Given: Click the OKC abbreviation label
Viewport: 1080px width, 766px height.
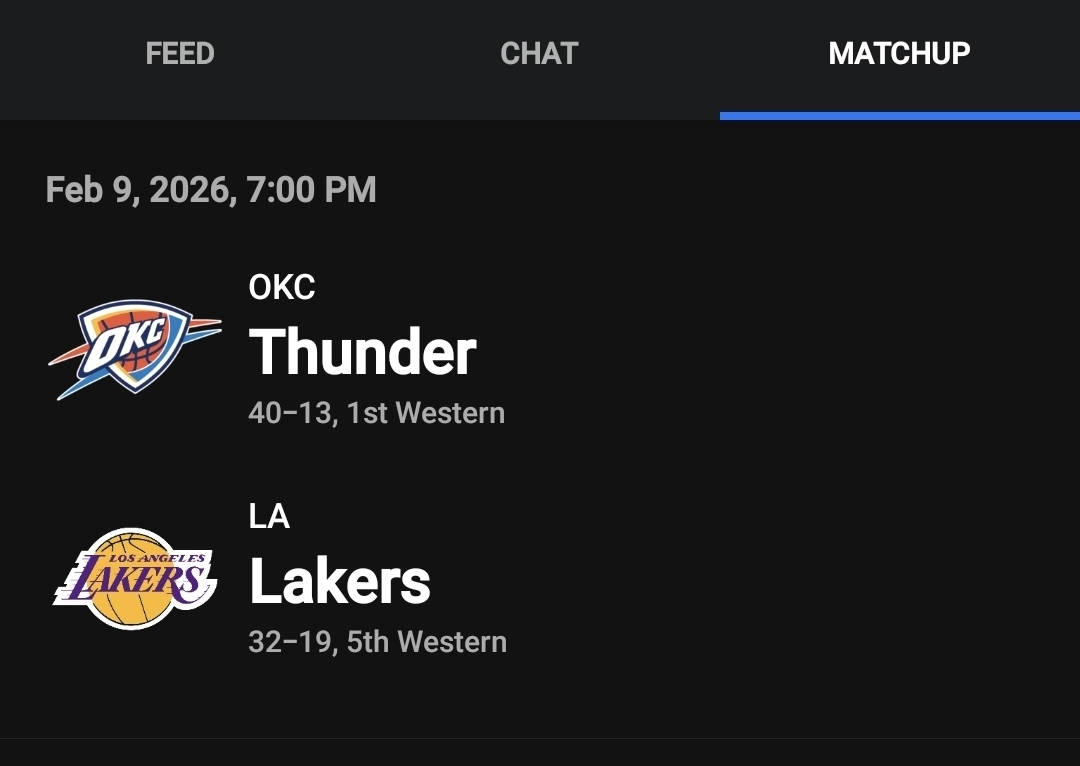Looking at the screenshot, I should pos(281,288).
